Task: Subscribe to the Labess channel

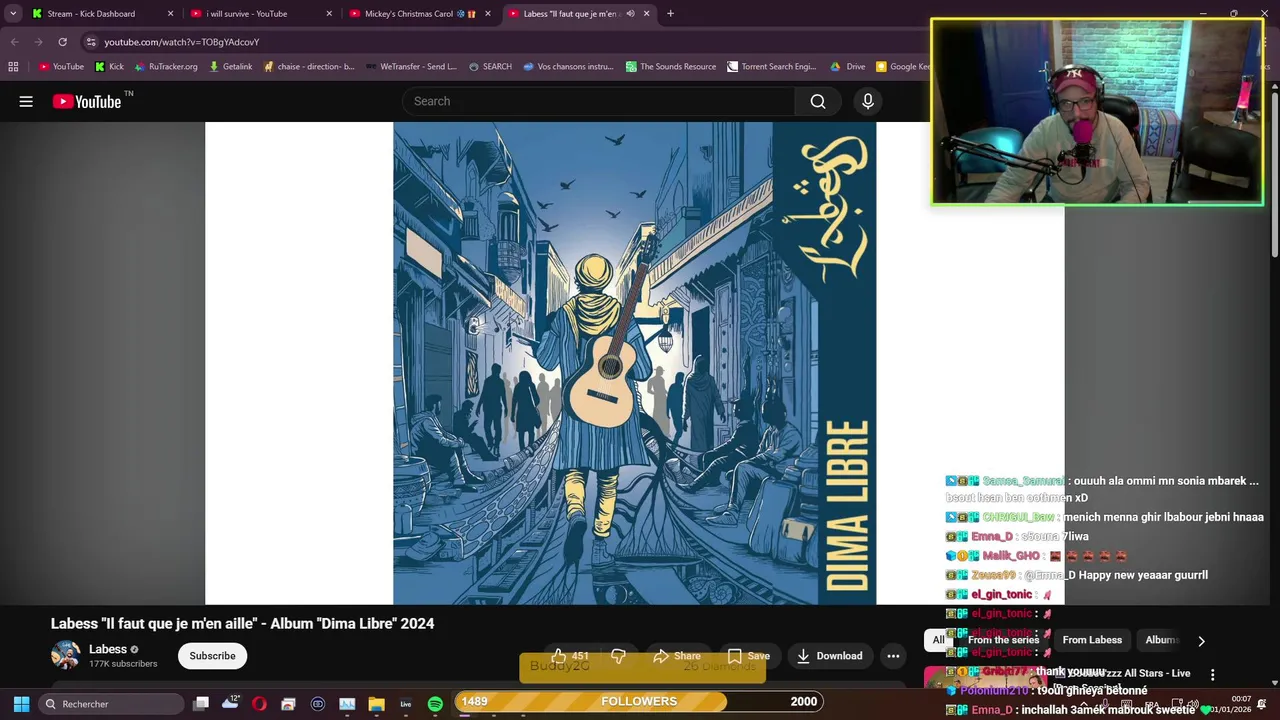Action: tap(212, 656)
